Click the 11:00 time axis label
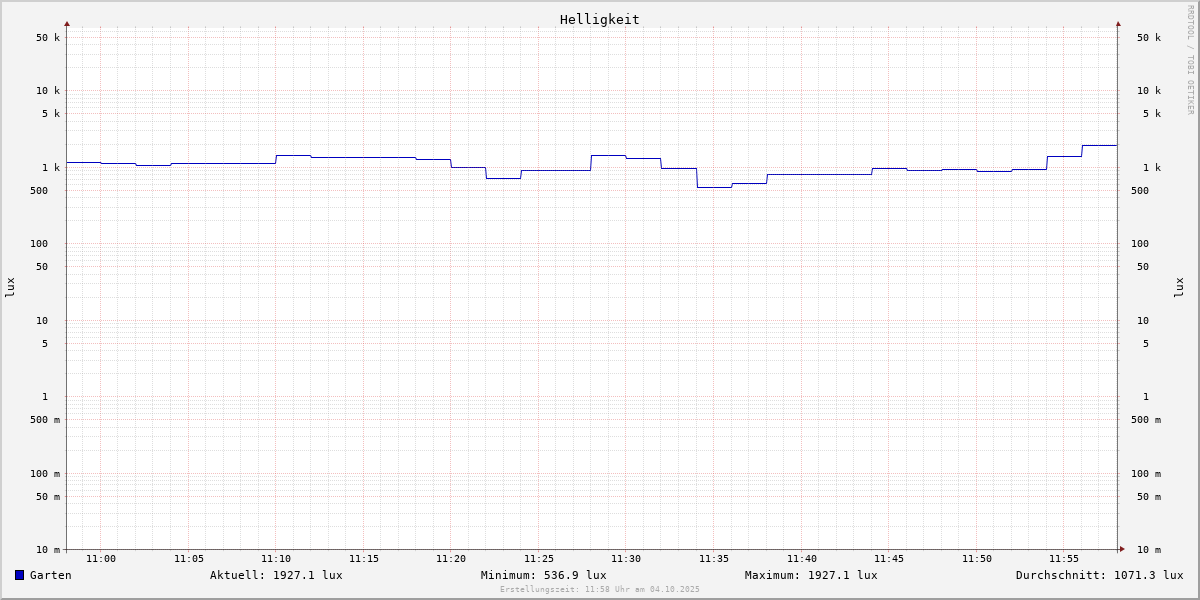This screenshot has height=600, width=1200. pyautogui.click(x=101, y=559)
